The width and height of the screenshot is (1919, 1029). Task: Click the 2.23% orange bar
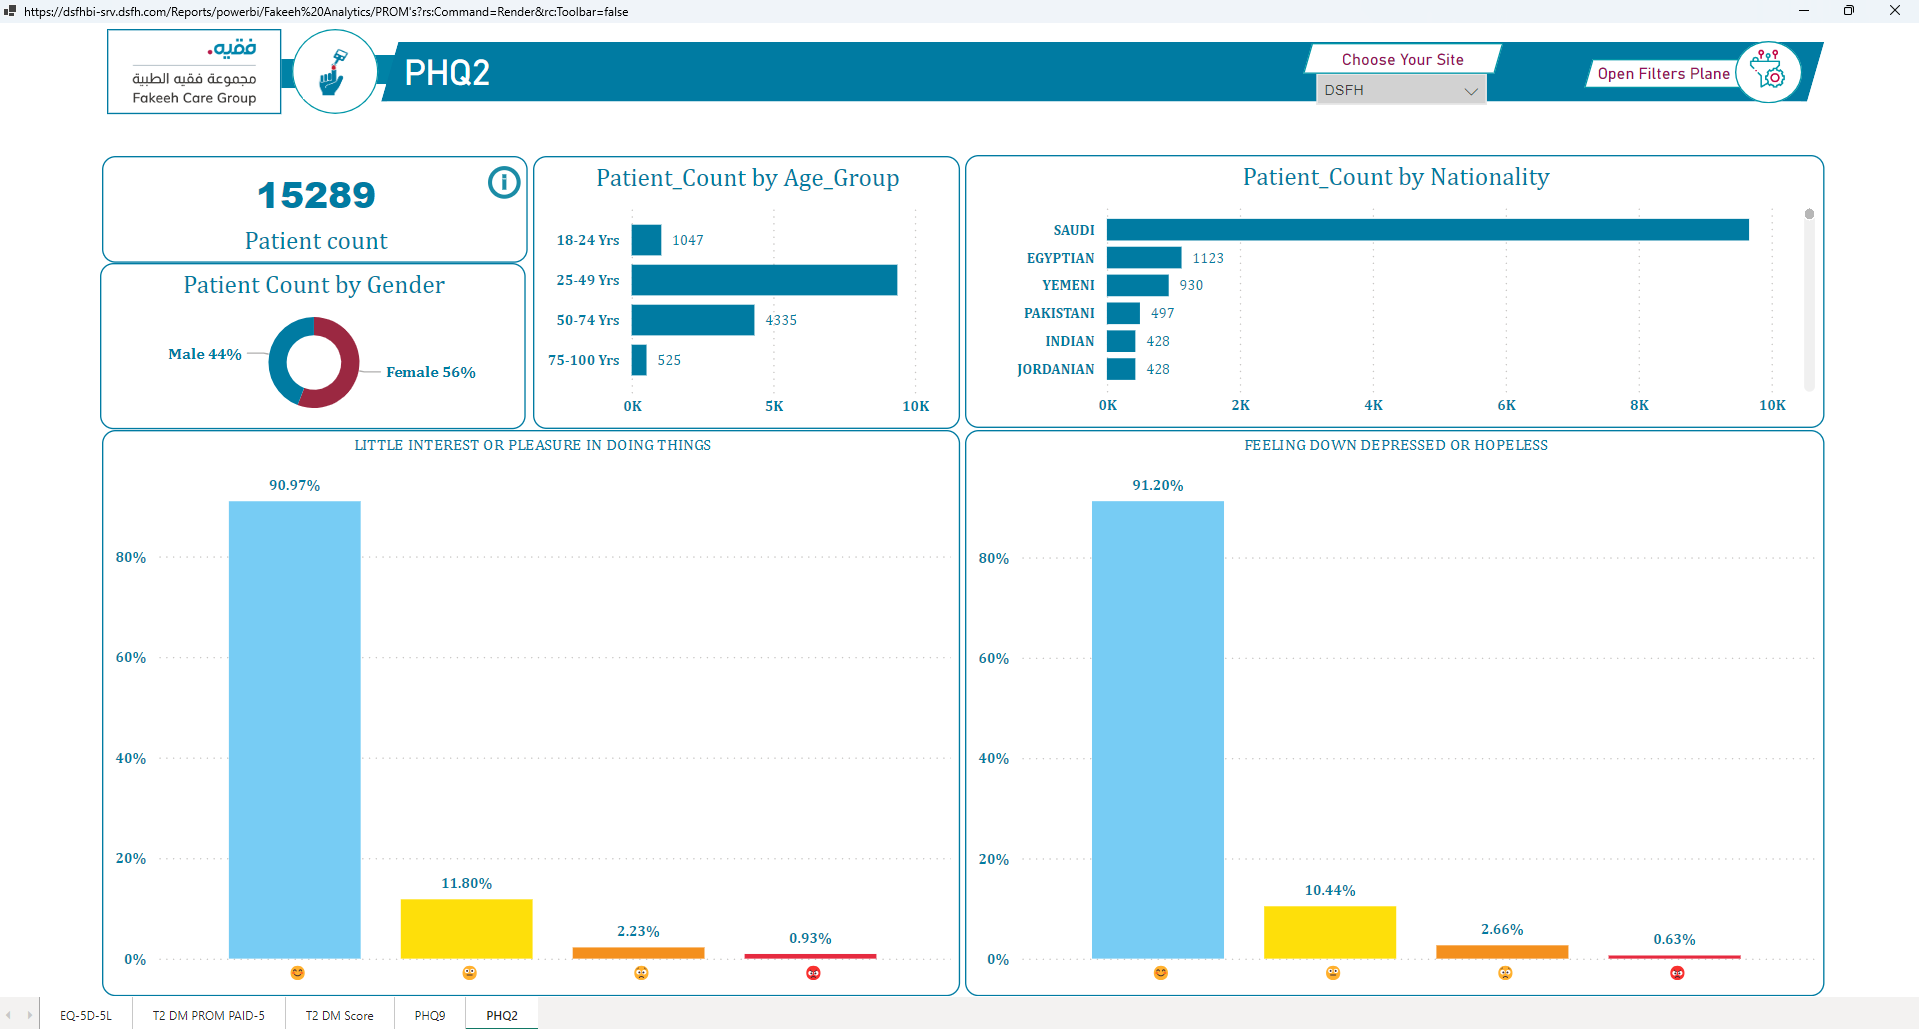point(639,953)
